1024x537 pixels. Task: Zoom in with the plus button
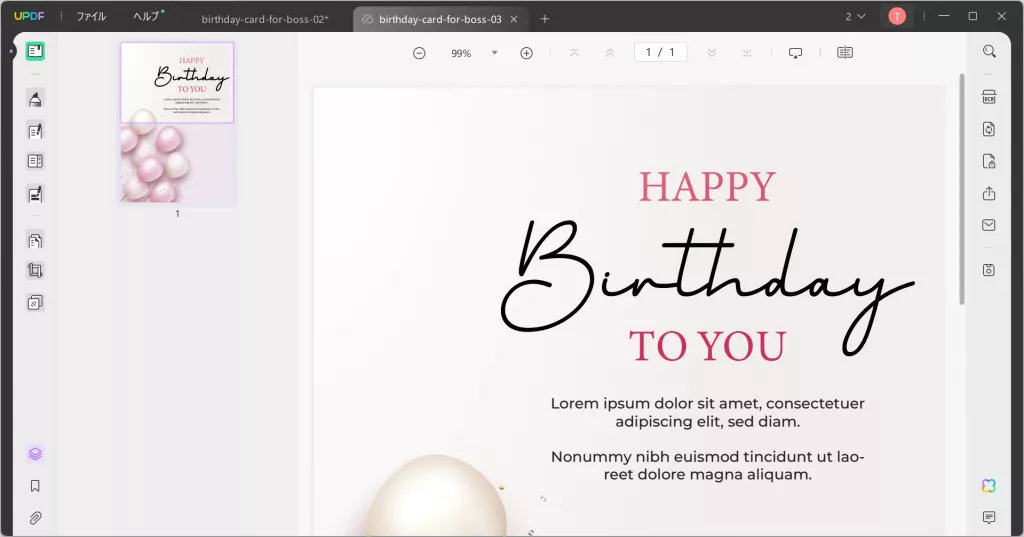(x=526, y=53)
